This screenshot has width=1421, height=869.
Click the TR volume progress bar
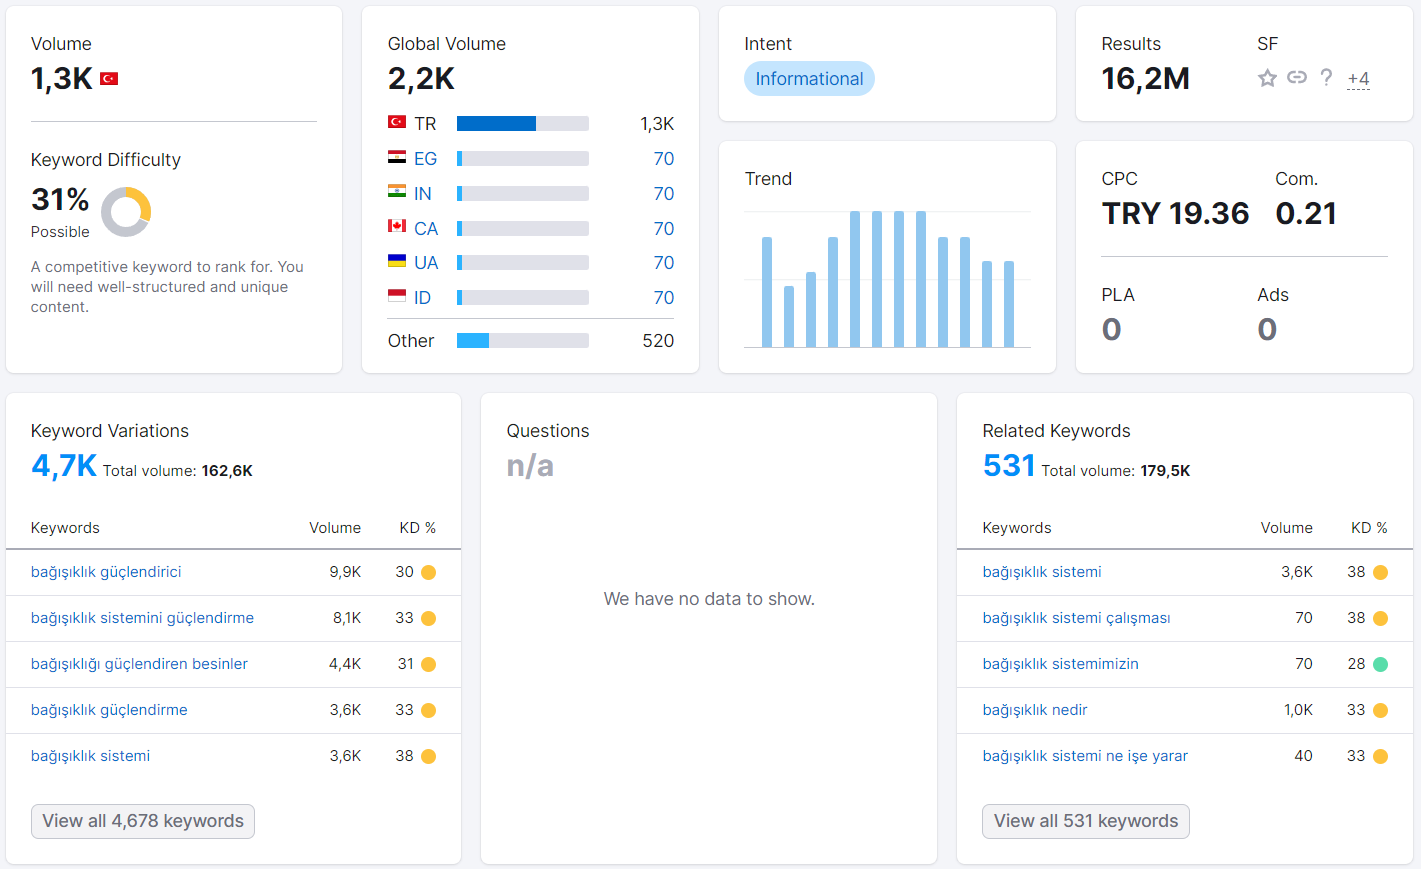pos(523,124)
